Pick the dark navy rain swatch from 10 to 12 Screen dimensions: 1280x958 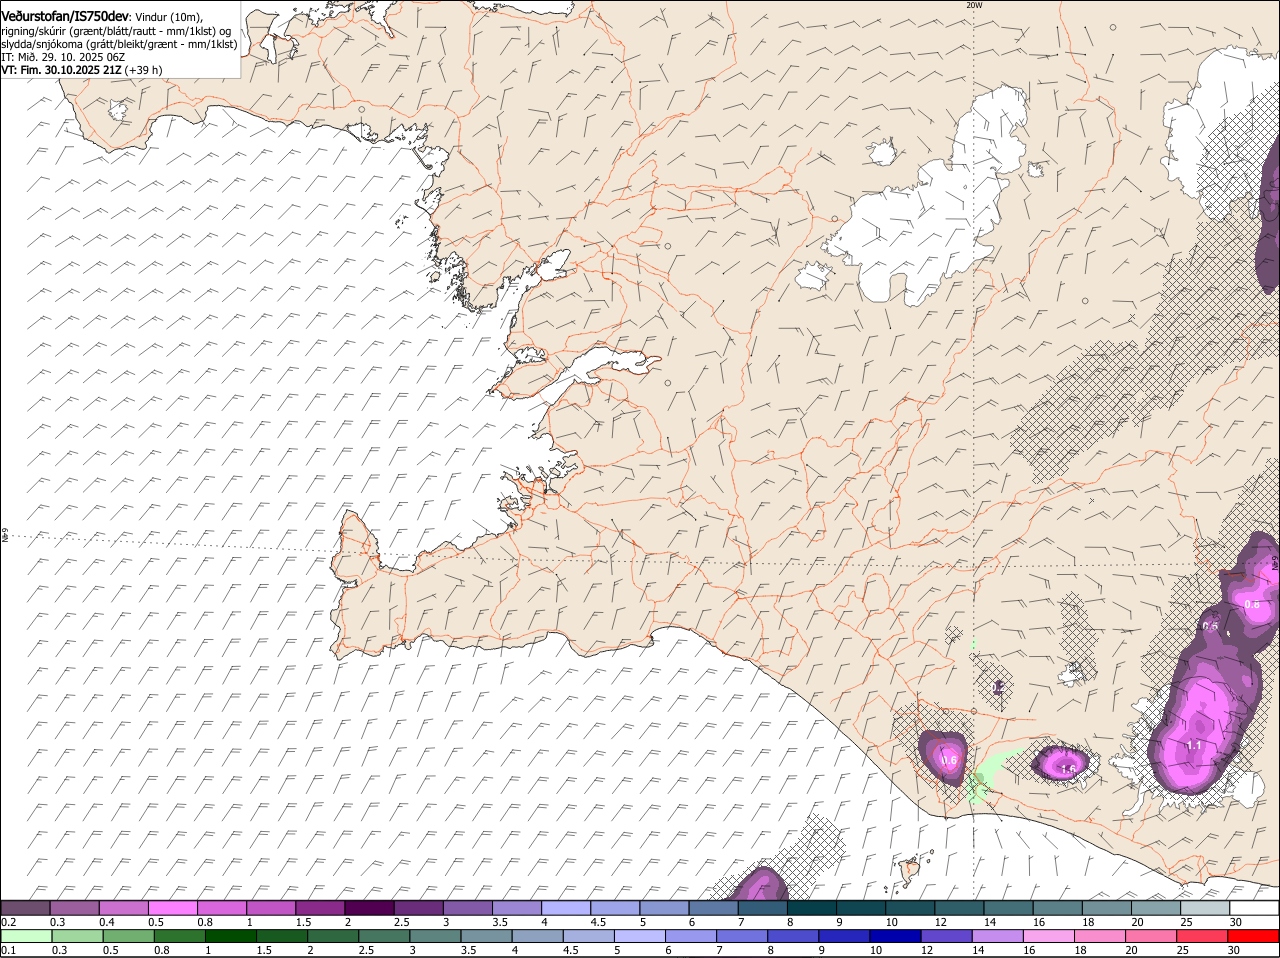click(x=893, y=936)
